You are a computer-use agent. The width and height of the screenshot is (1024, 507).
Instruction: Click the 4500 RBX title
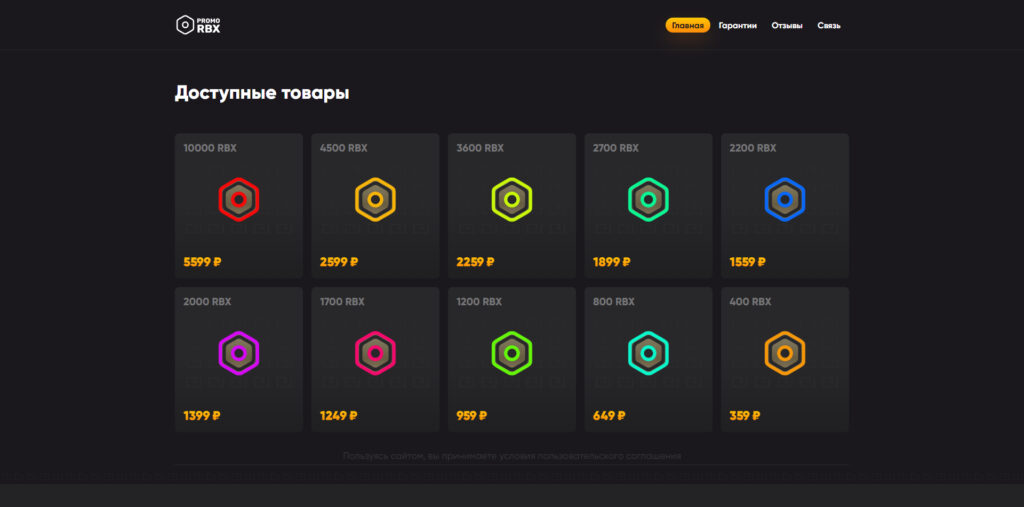click(344, 148)
